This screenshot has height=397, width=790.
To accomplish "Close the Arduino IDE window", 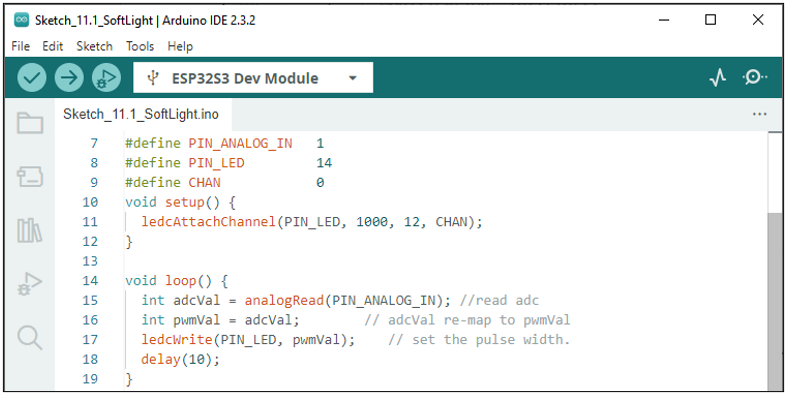I will tap(758, 20).
